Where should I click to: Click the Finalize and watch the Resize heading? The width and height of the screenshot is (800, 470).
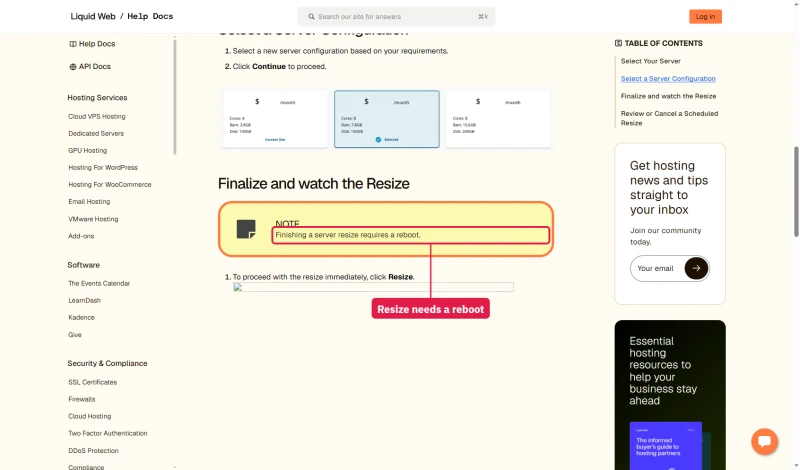point(313,184)
